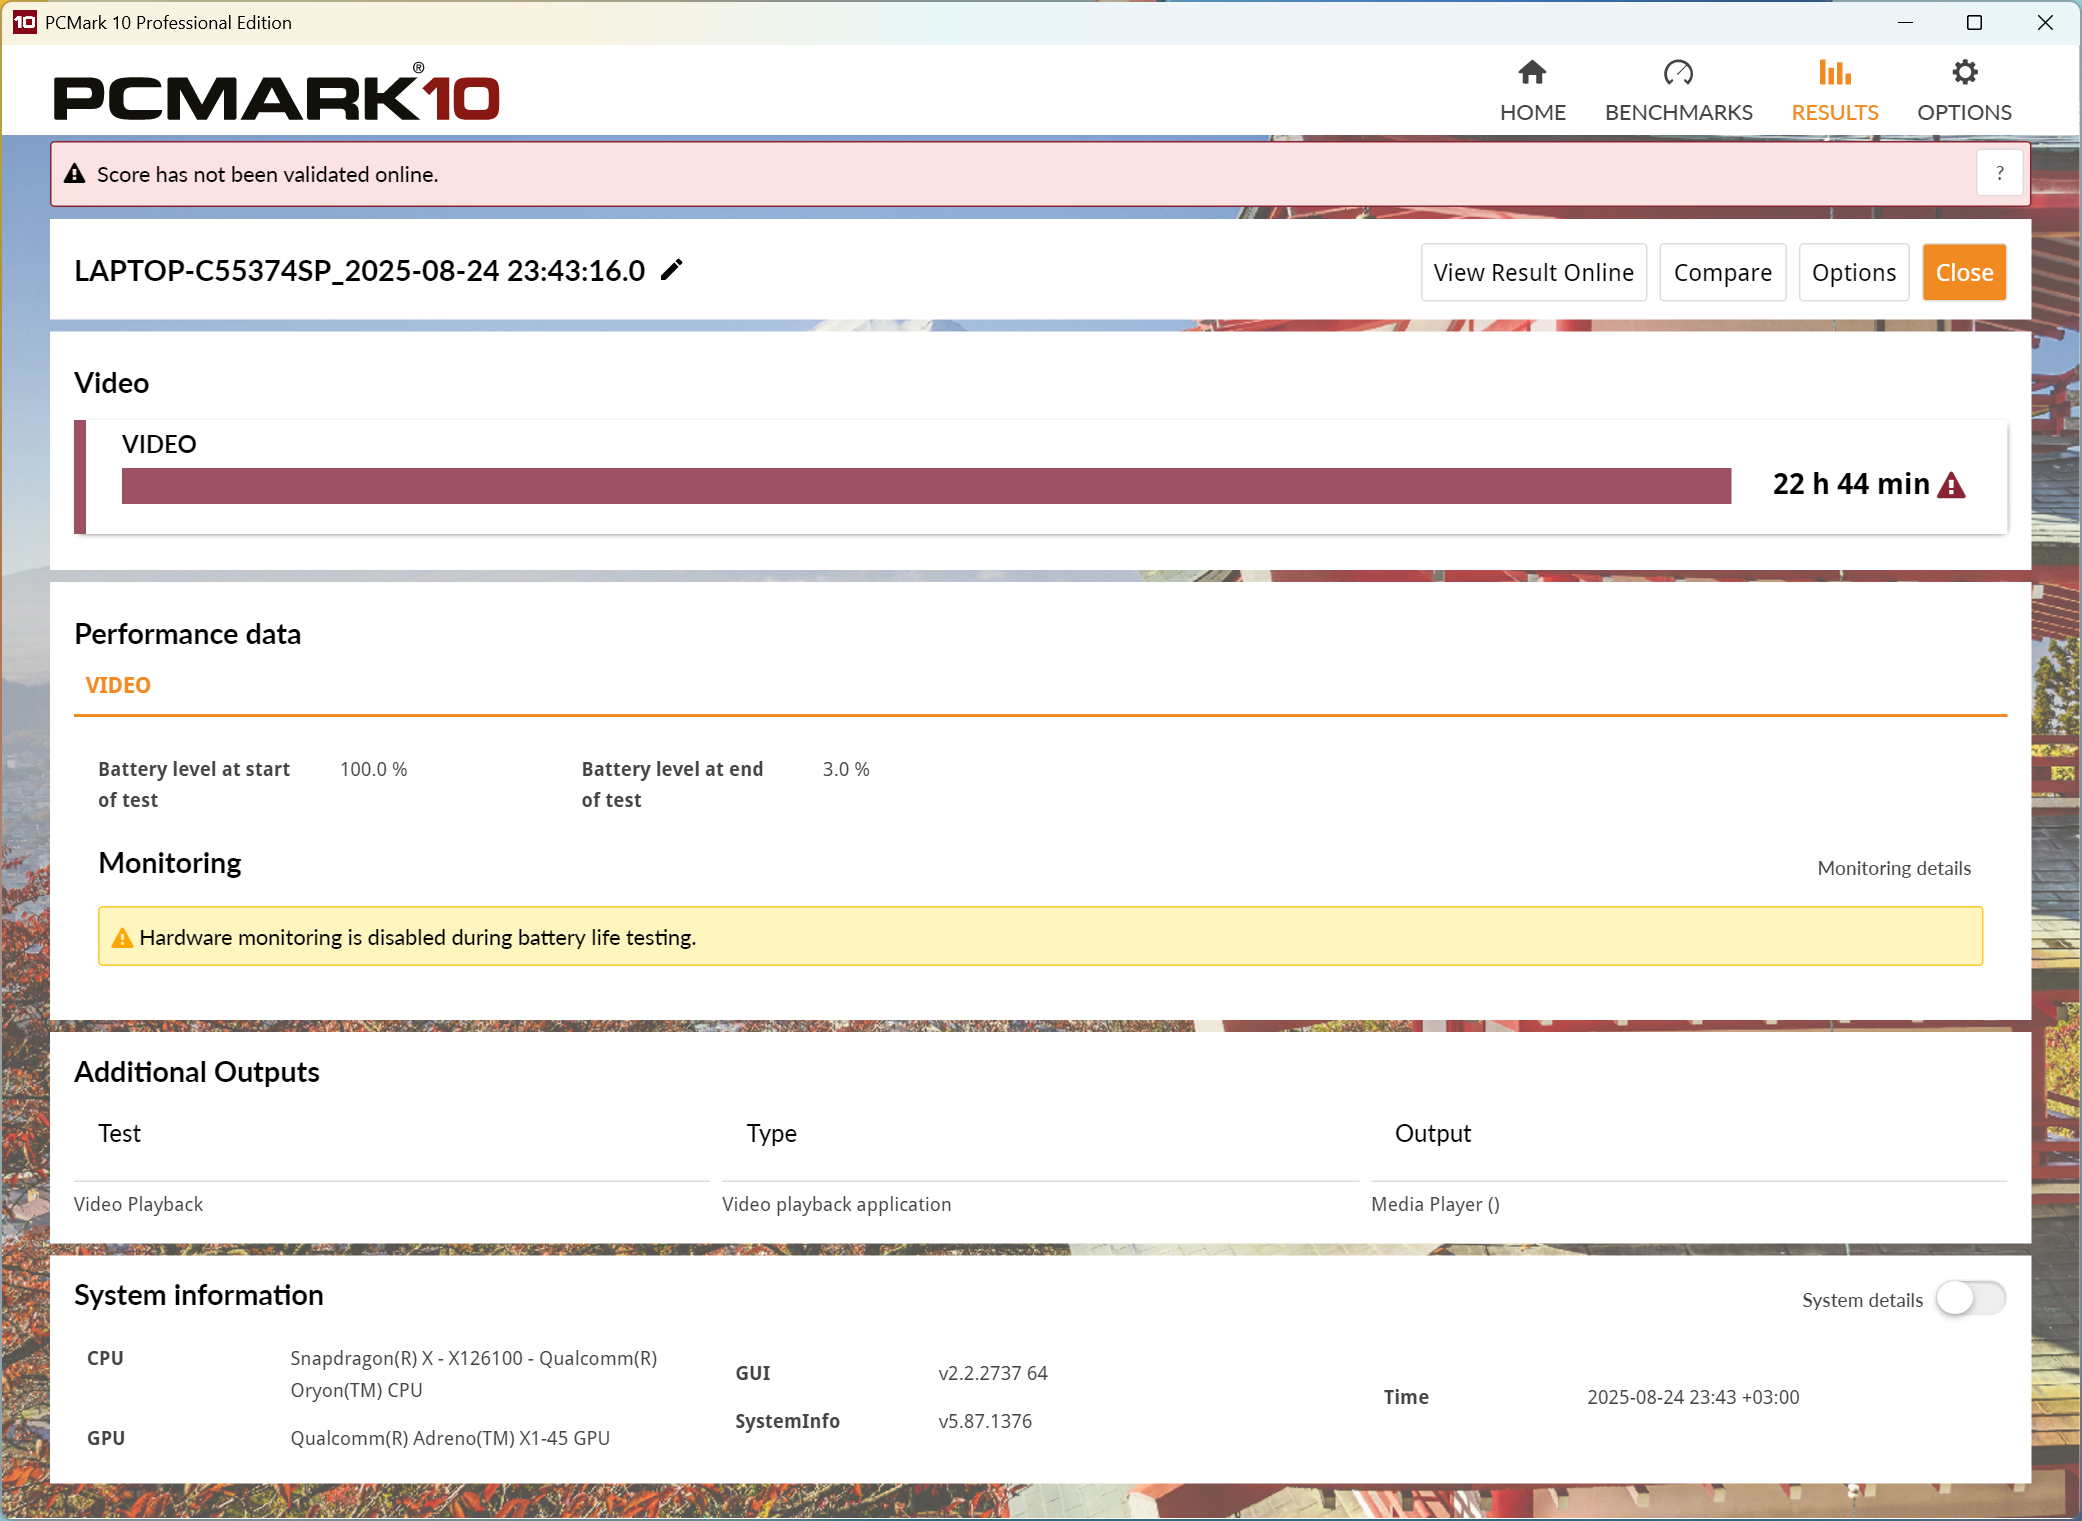Open Options gear icon

coord(1964,73)
